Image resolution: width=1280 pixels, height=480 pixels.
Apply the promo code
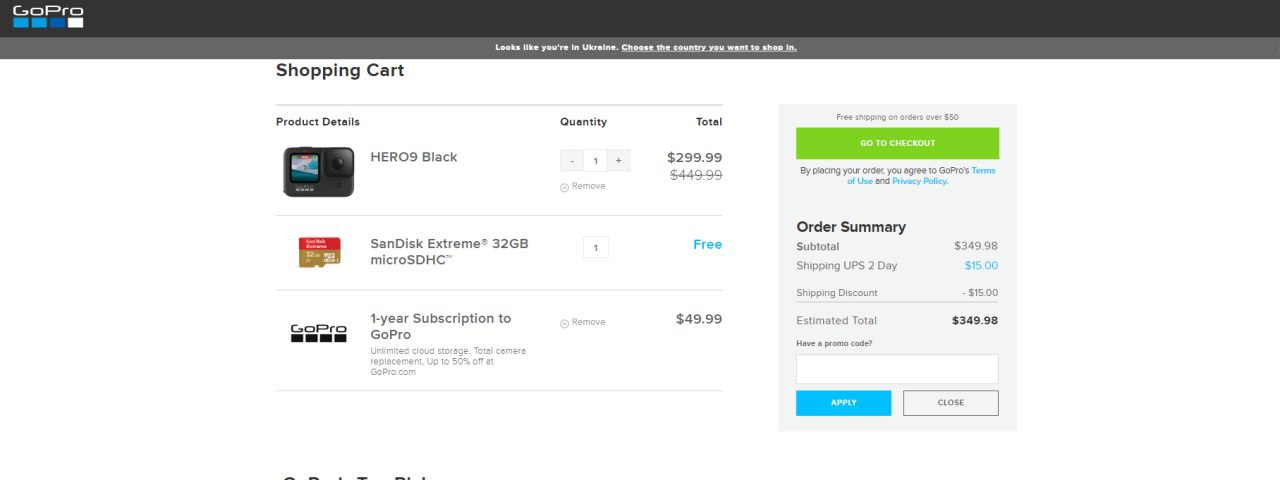coord(843,403)
